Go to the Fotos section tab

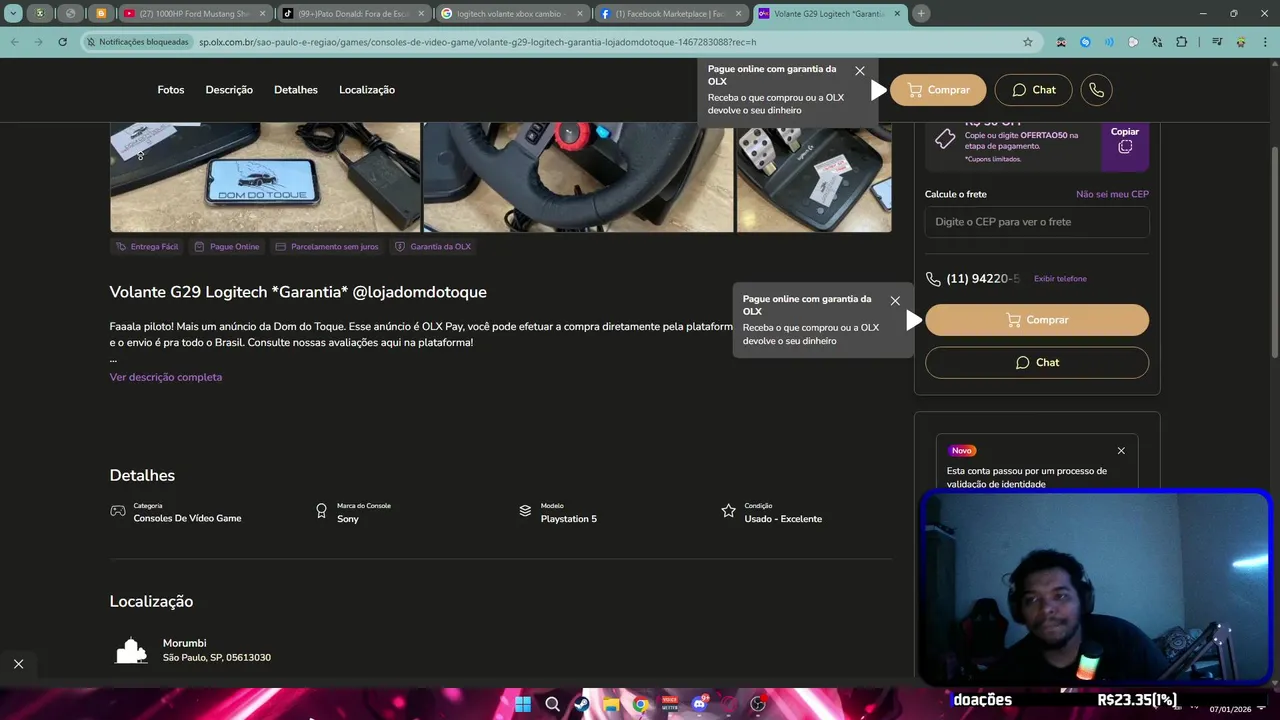(x=171, y=90)
